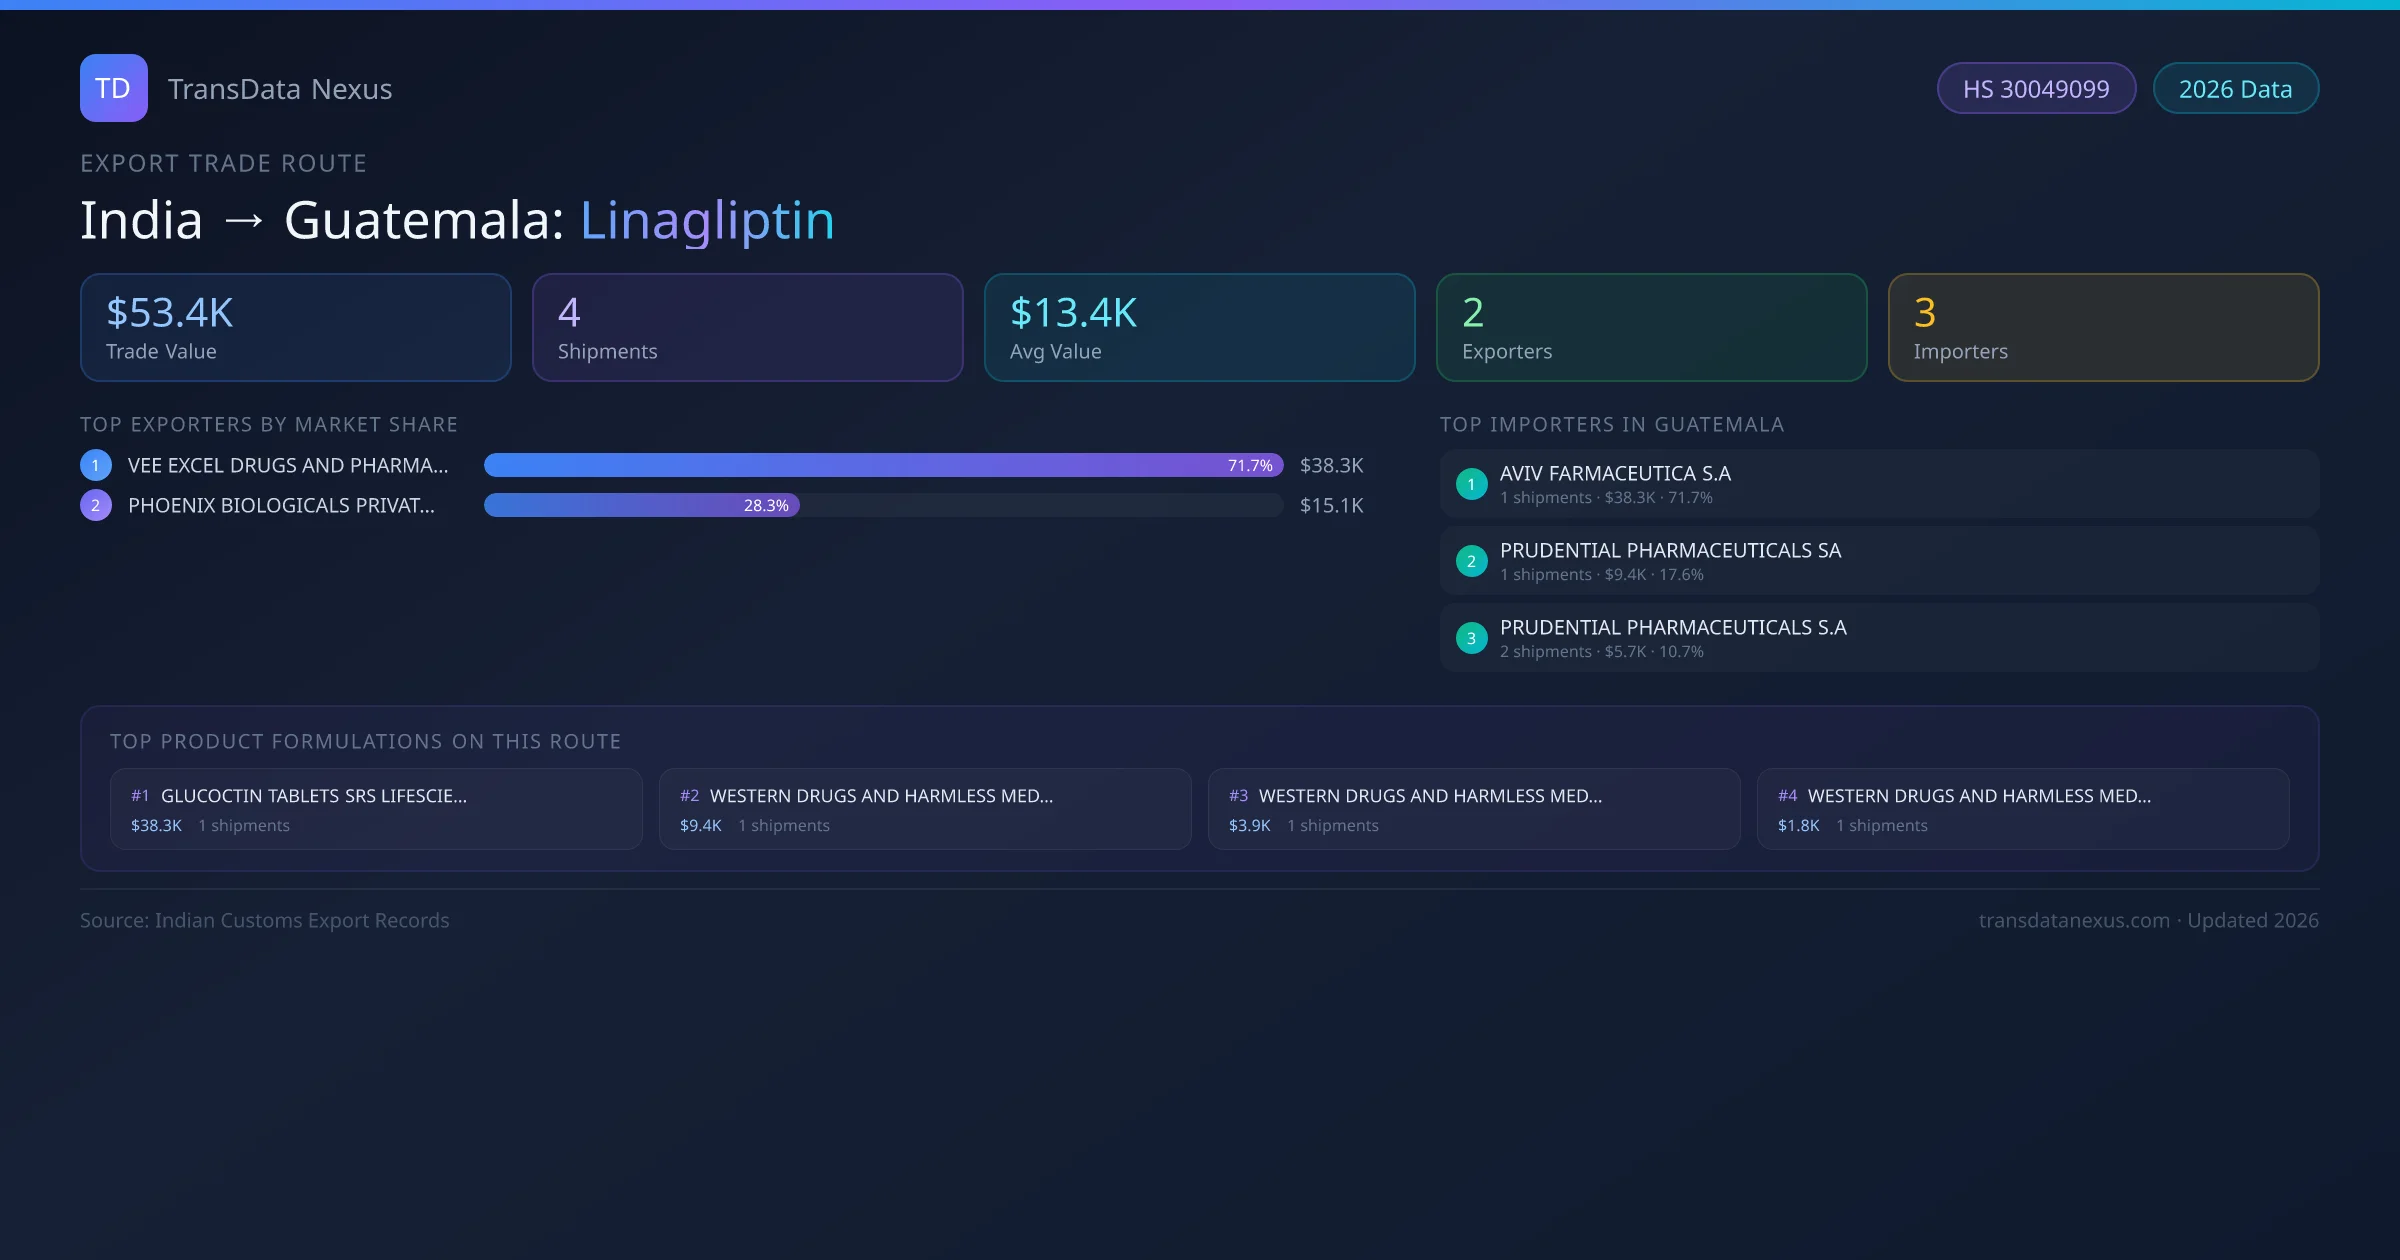Click the blue rank 1 exporter badge
Viewport: 2400px width, 1260px height.
pyautogui.click(x=96, y=465)
